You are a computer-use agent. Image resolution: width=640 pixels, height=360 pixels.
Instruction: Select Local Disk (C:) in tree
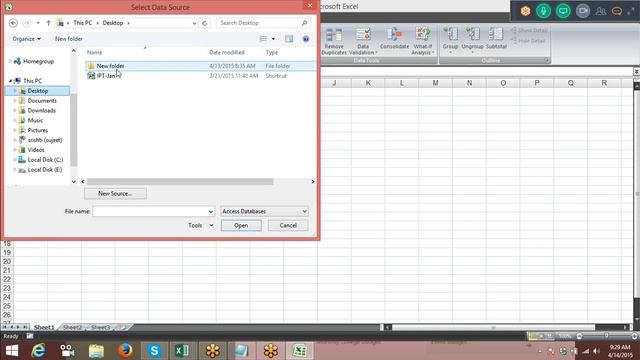tap(45, 160)
